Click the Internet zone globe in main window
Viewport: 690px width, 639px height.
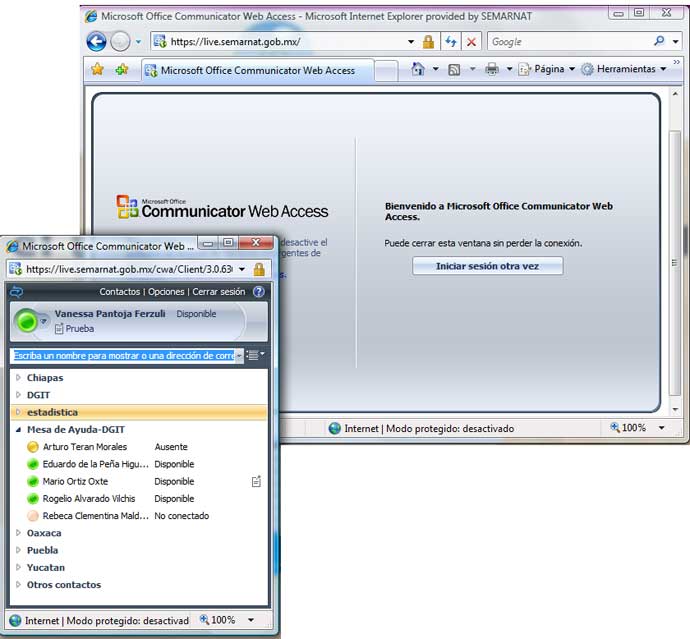pyautogui.click(x=334, y=428)
